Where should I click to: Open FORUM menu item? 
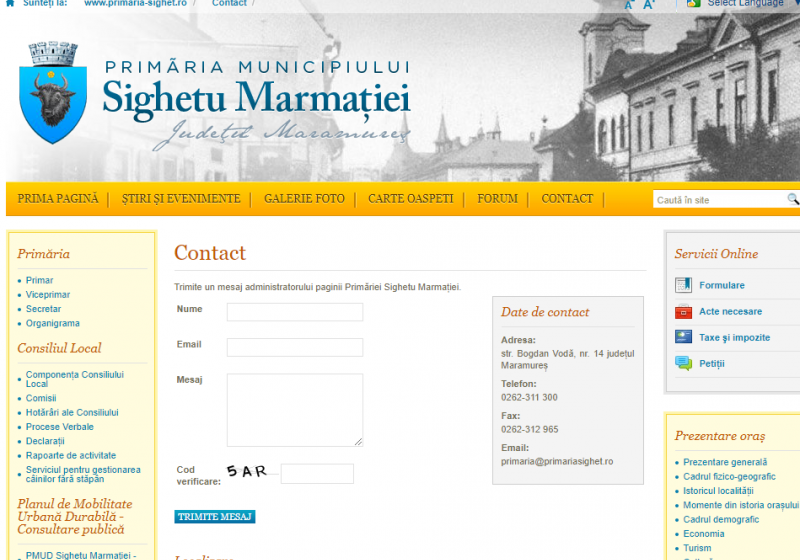pyautogui.click(x=497, y=198)
